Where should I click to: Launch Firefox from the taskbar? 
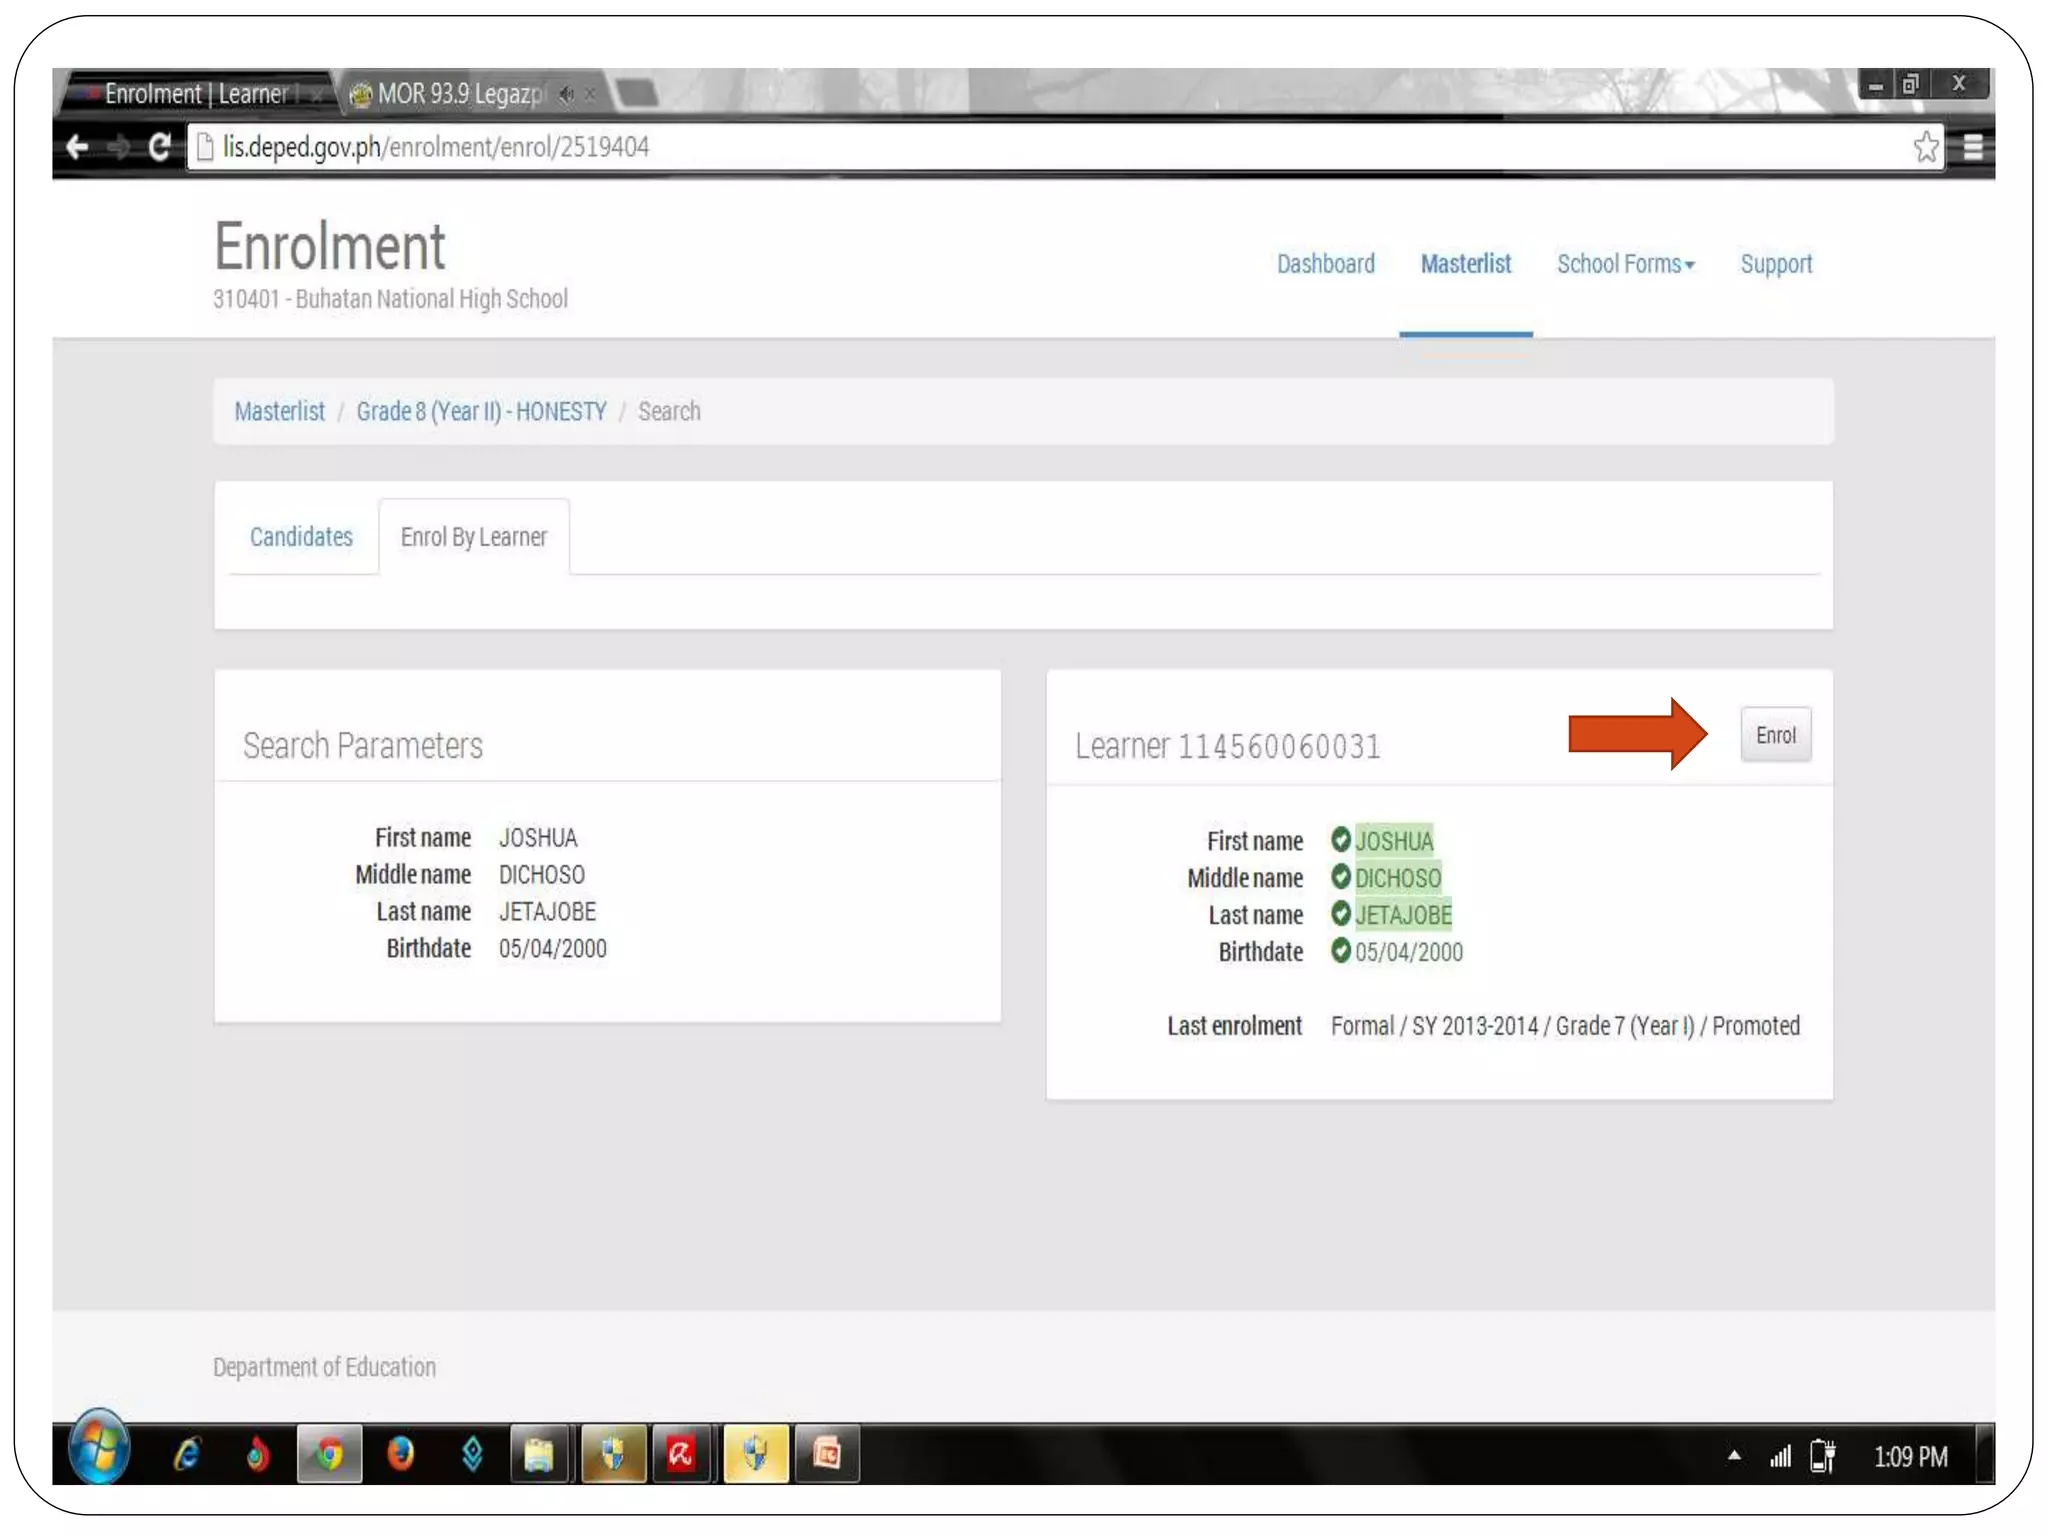pos(401,1454)
